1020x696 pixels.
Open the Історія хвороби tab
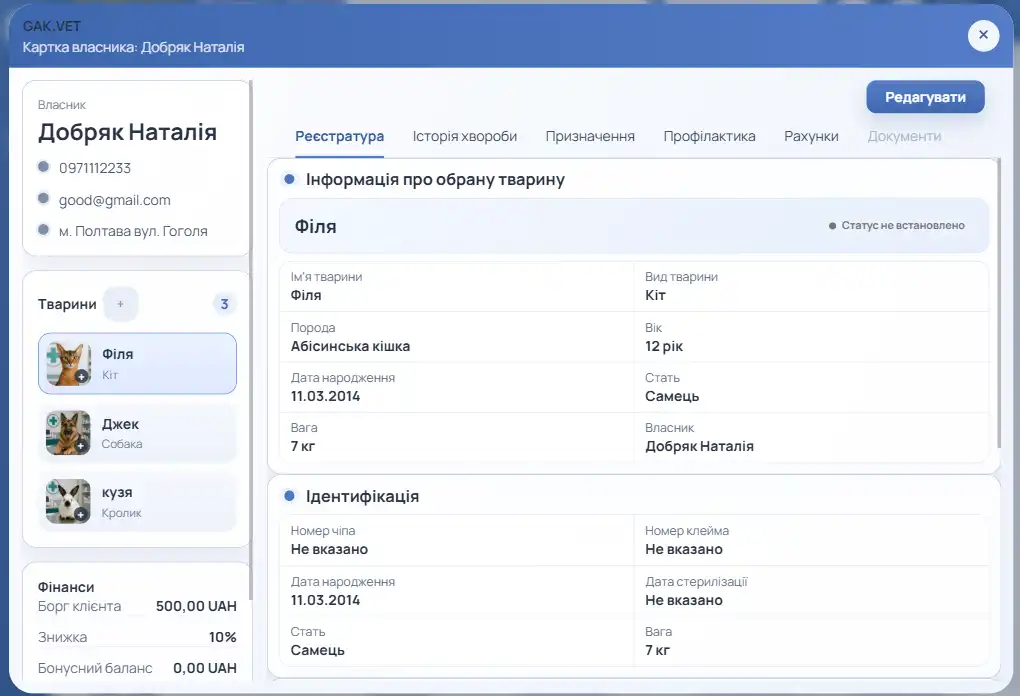[464, 137]
